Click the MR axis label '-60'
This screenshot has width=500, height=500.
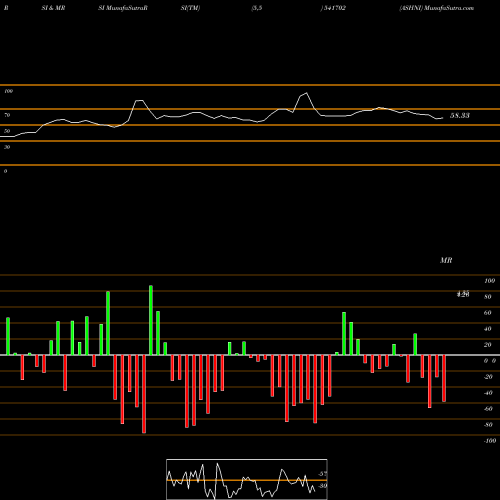pos(488,409)
